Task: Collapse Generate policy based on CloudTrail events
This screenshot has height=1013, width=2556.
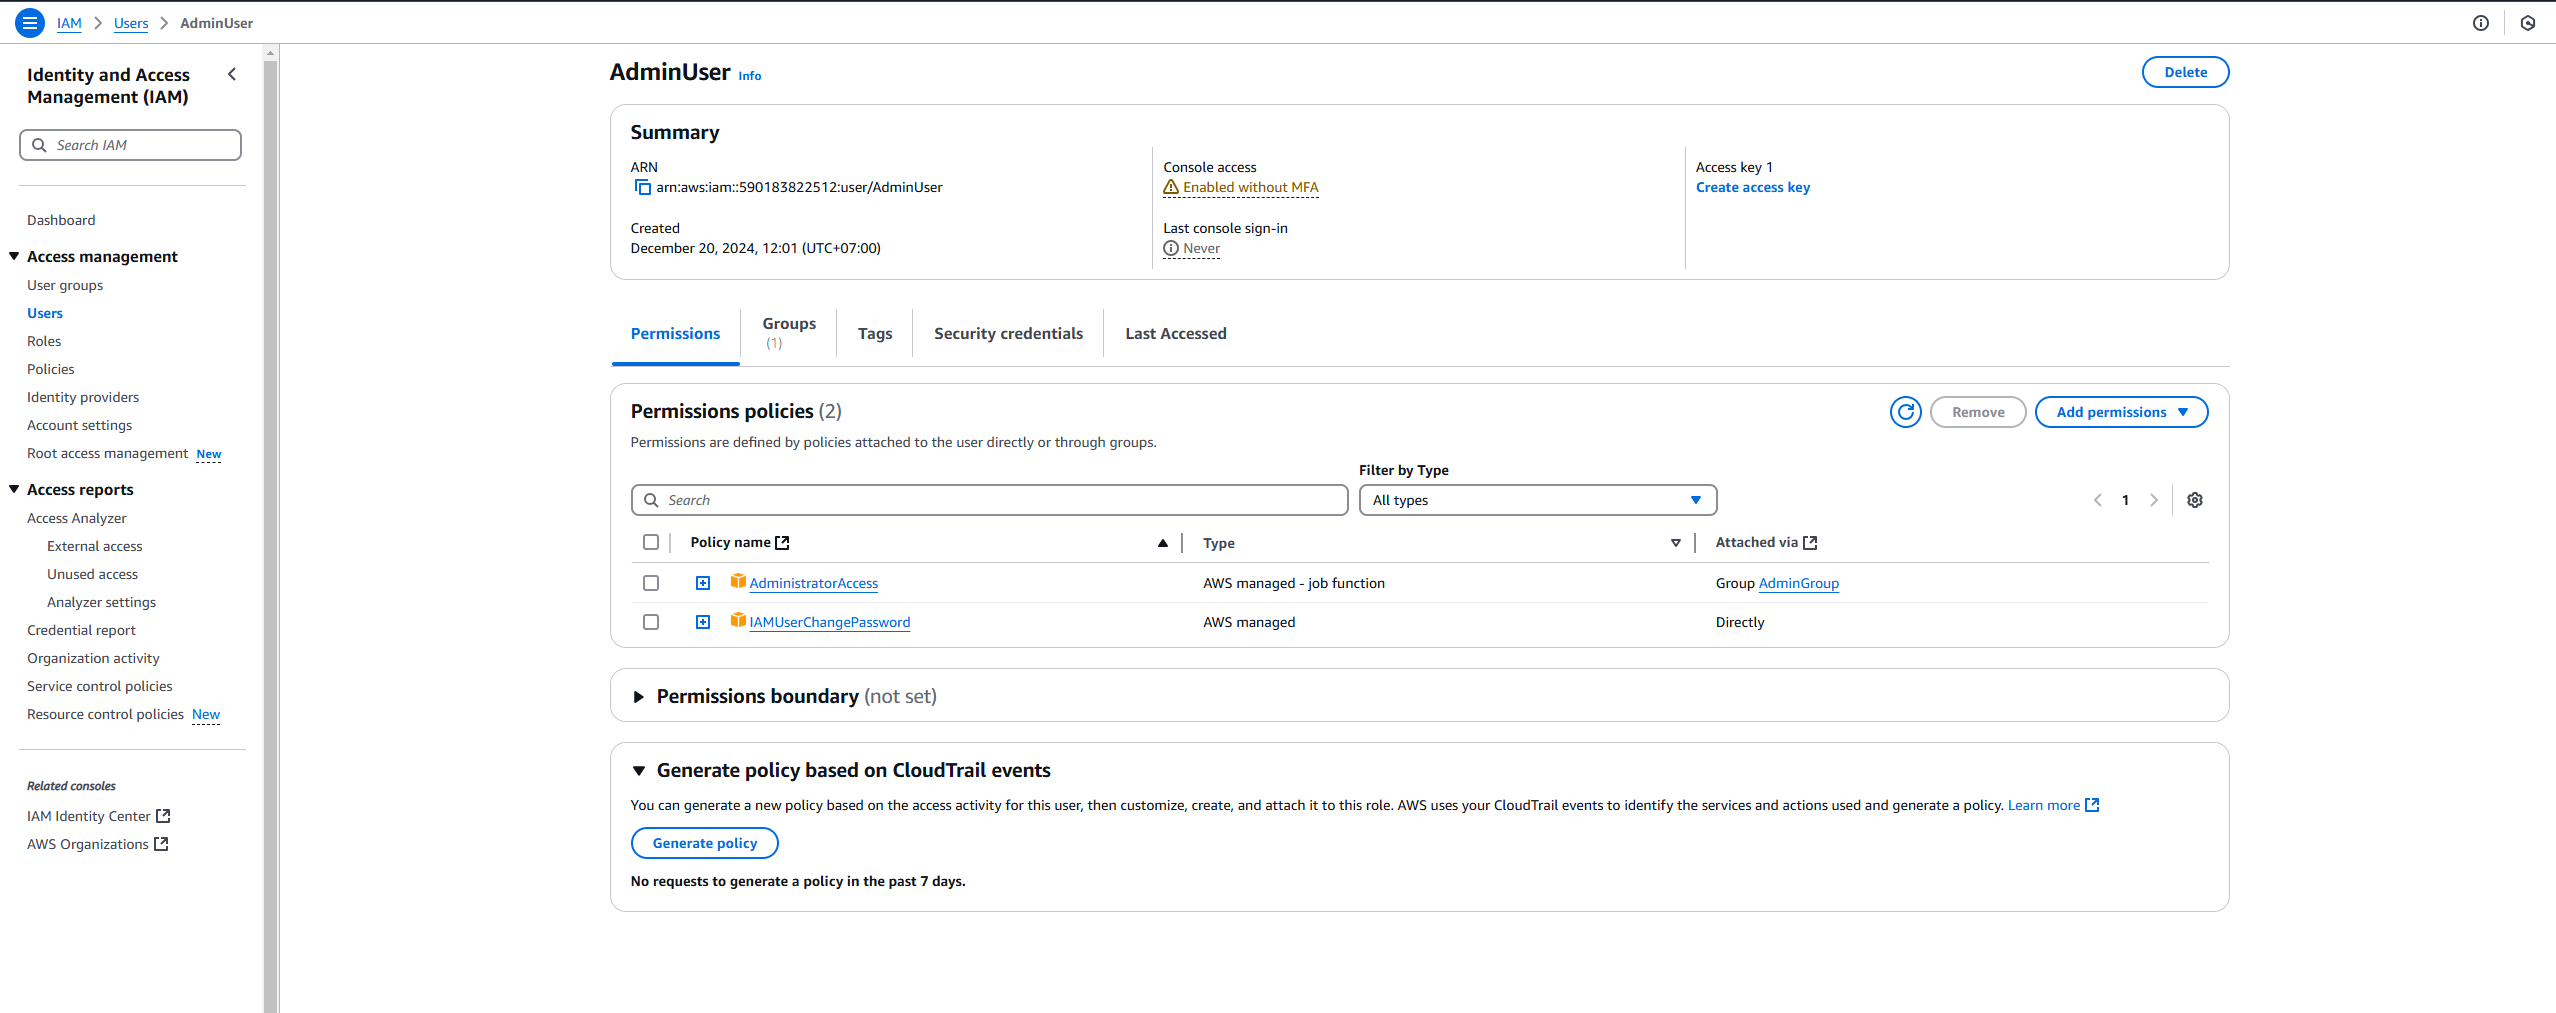Action: point(638,771)
